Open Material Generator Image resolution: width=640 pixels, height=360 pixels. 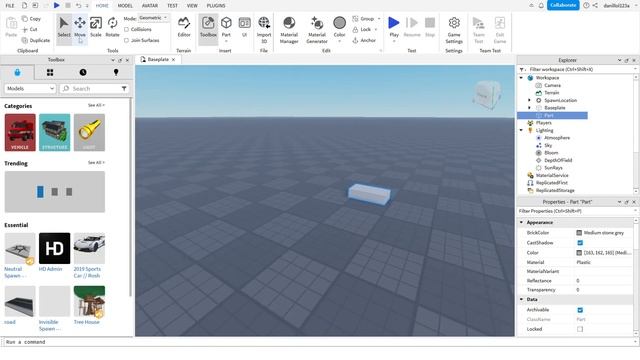click(317, 29)
